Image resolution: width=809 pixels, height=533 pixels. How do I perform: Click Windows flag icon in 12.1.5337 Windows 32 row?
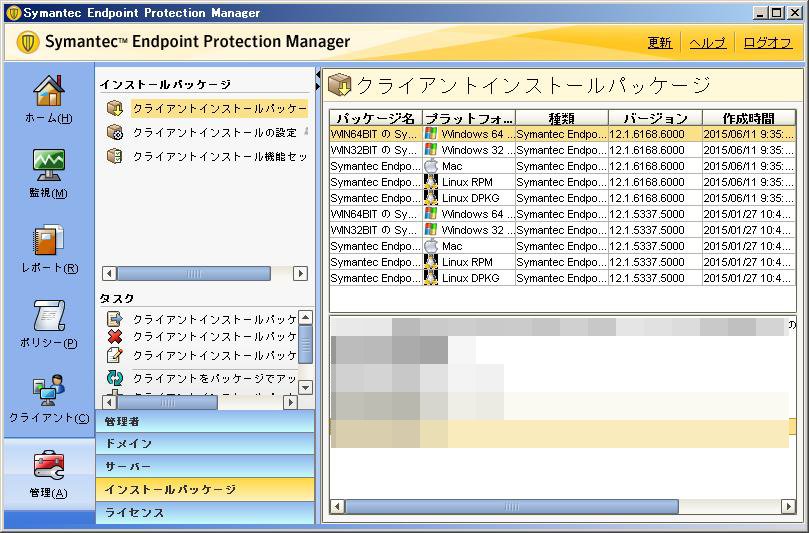[x=430, y=230]
